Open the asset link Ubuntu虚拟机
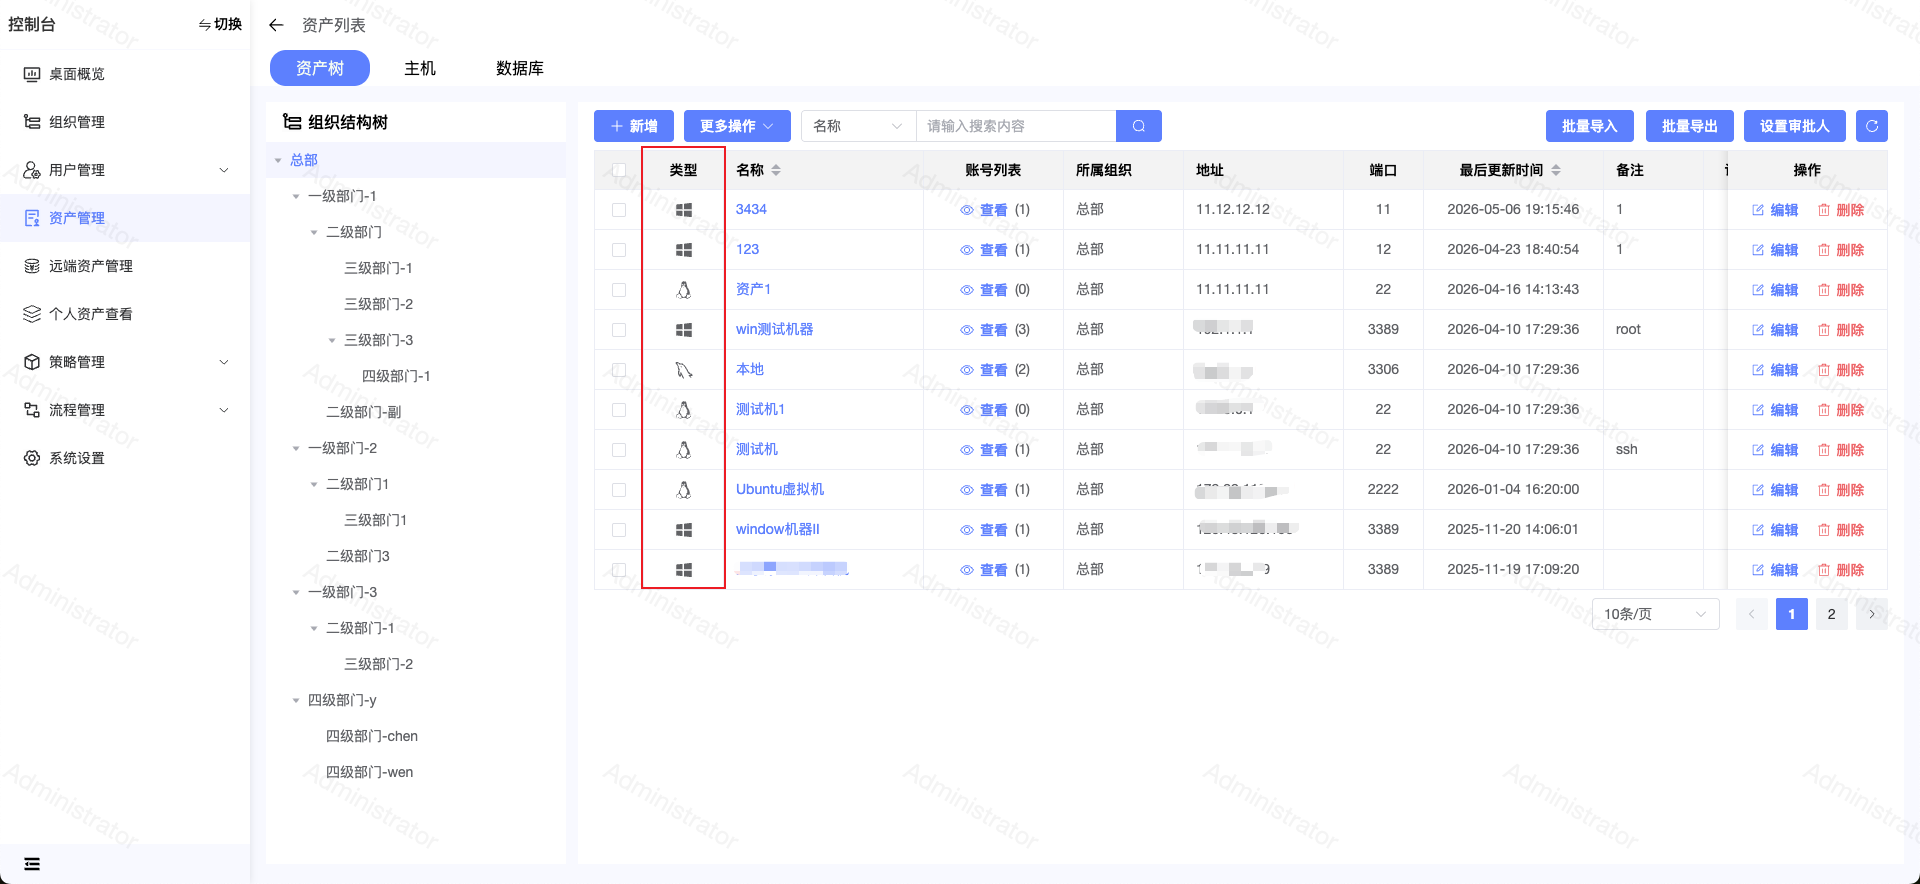Image resolution: width=1920 pixels, height=884 pixels. 780,489
